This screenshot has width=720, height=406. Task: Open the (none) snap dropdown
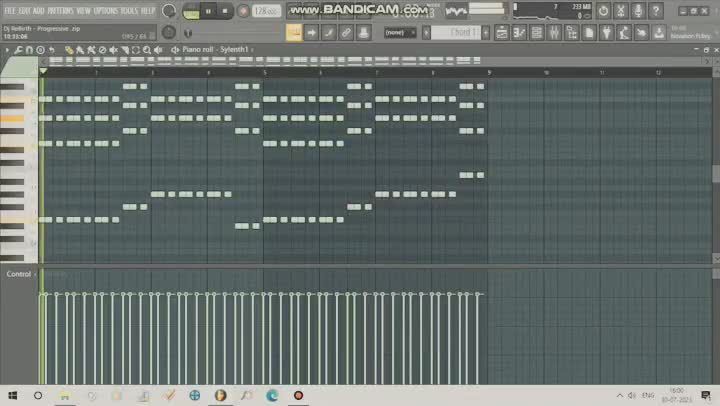[x=401, y=33]
